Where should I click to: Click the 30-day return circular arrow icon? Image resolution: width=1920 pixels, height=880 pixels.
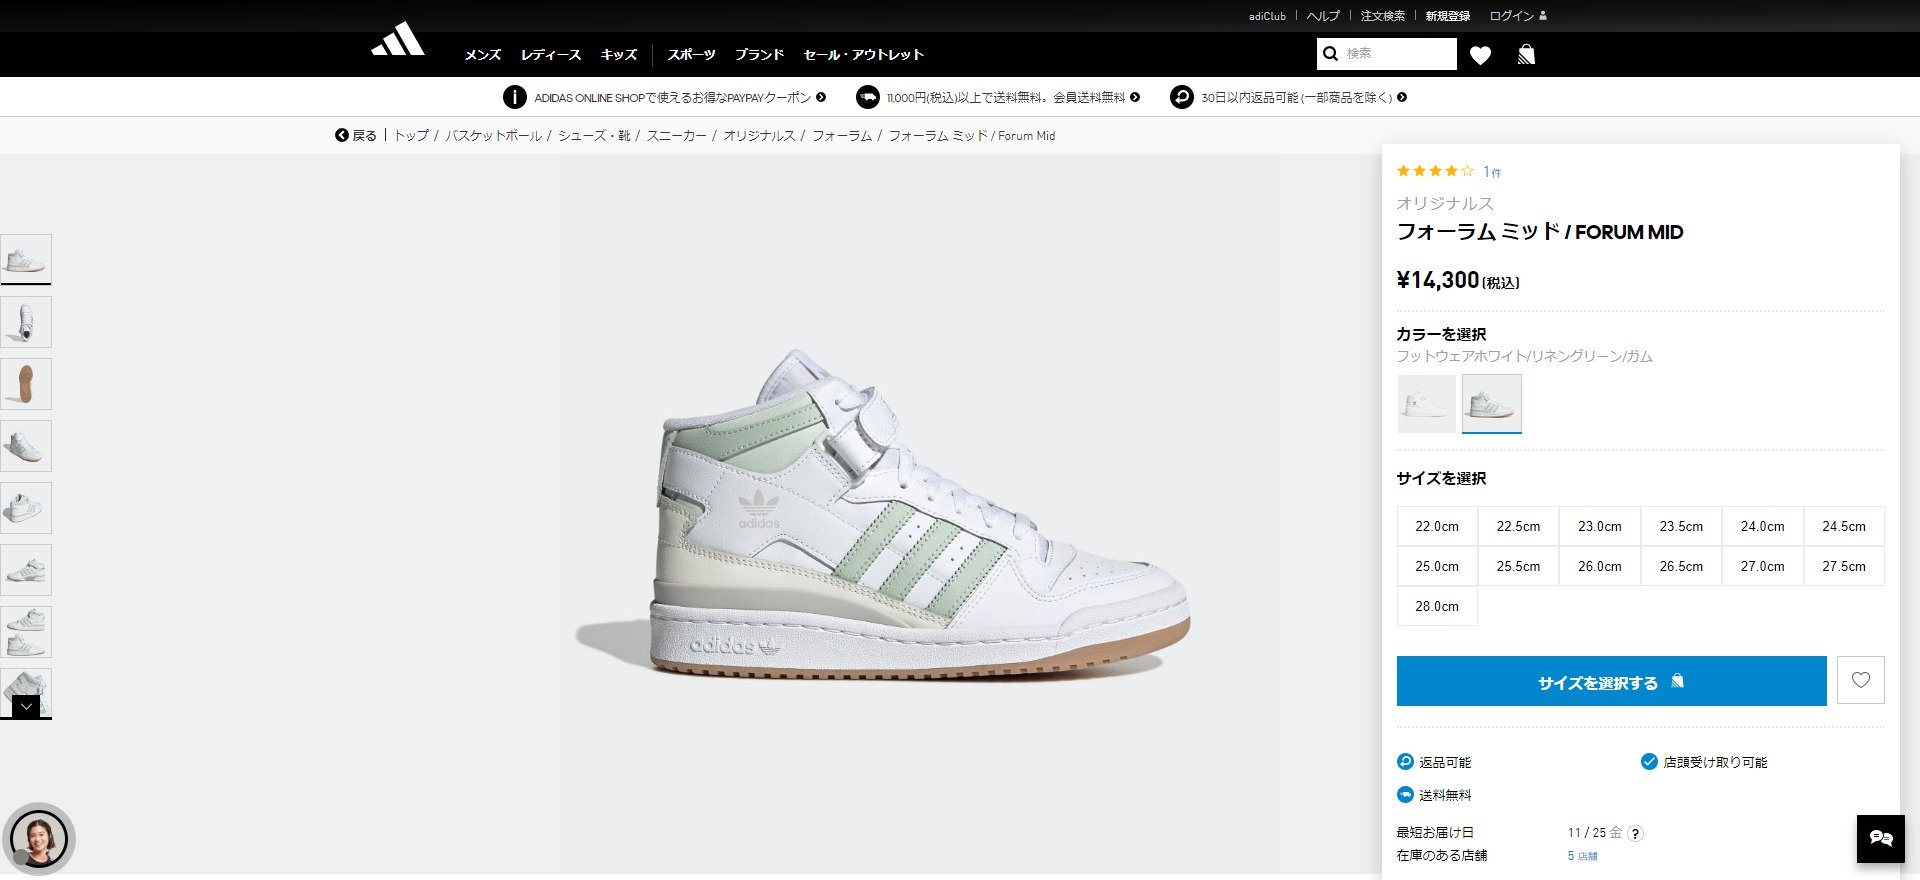1182,97
